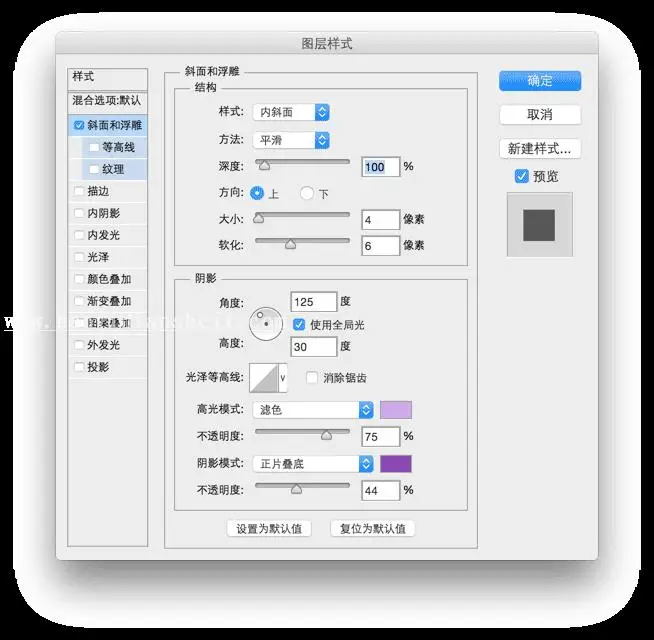This screenshot has width=654, height=640.
Task: Enable the 纹理 checkbox
Action: click(94, 169)
